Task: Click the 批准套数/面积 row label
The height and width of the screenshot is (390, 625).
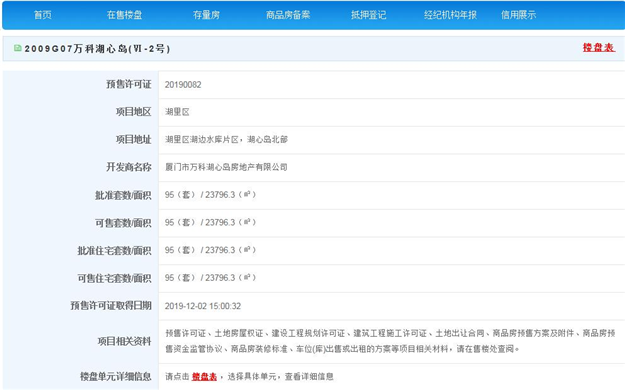Action: [x=123, y=195]
